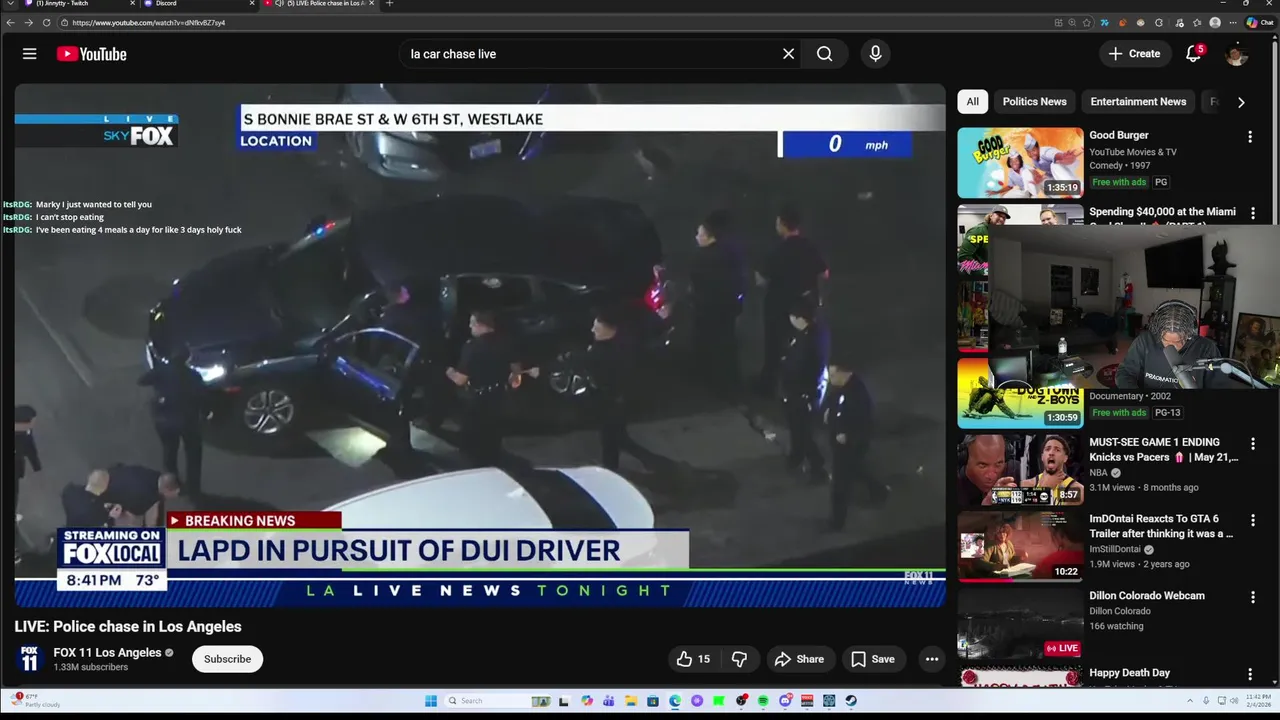Open the notifications bell

(1193, 54)
